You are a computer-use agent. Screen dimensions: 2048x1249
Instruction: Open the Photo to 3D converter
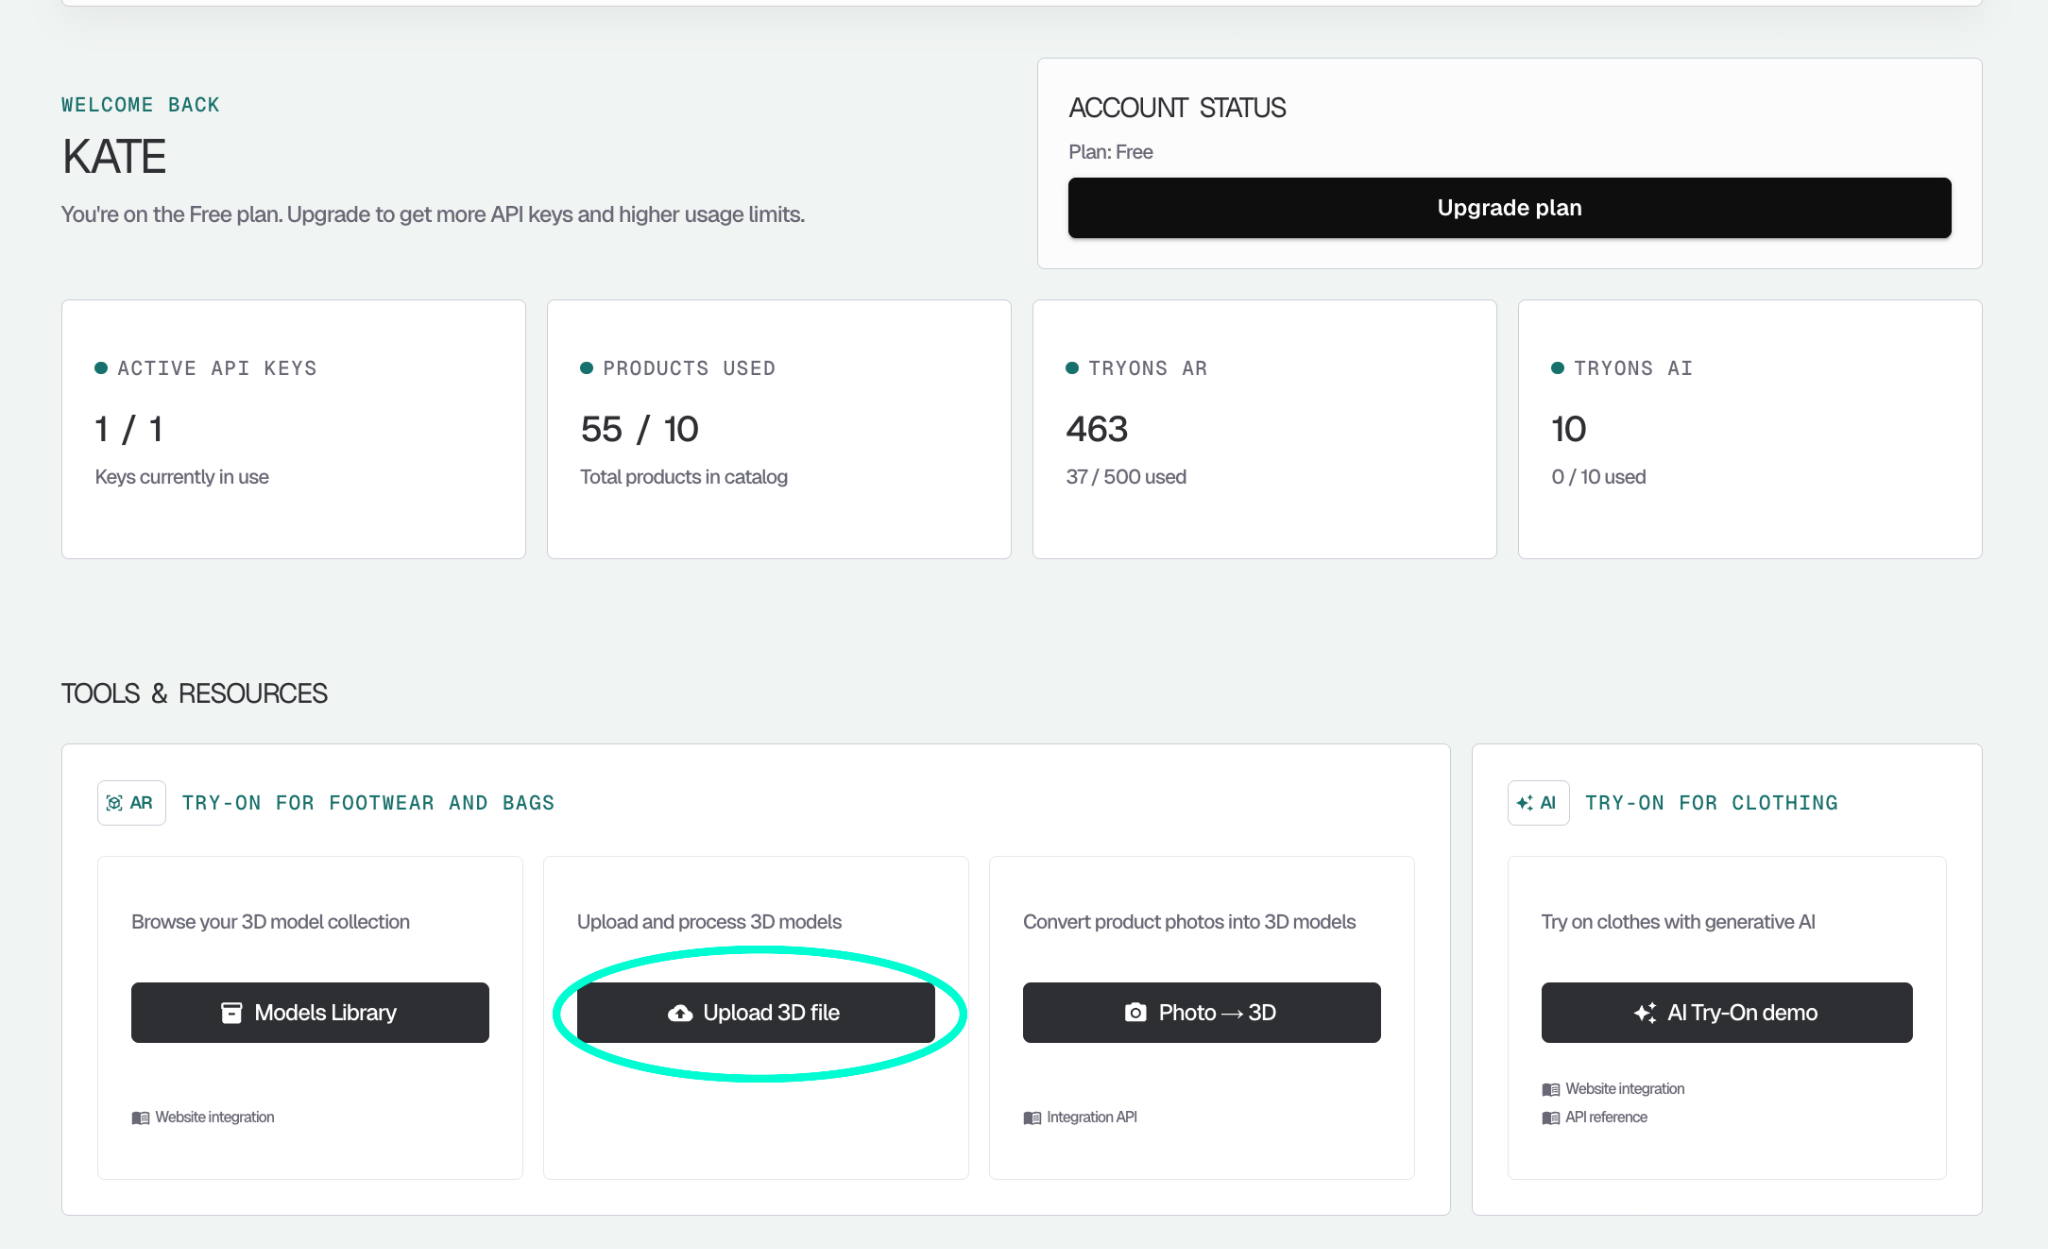tap(1201, 1012)
